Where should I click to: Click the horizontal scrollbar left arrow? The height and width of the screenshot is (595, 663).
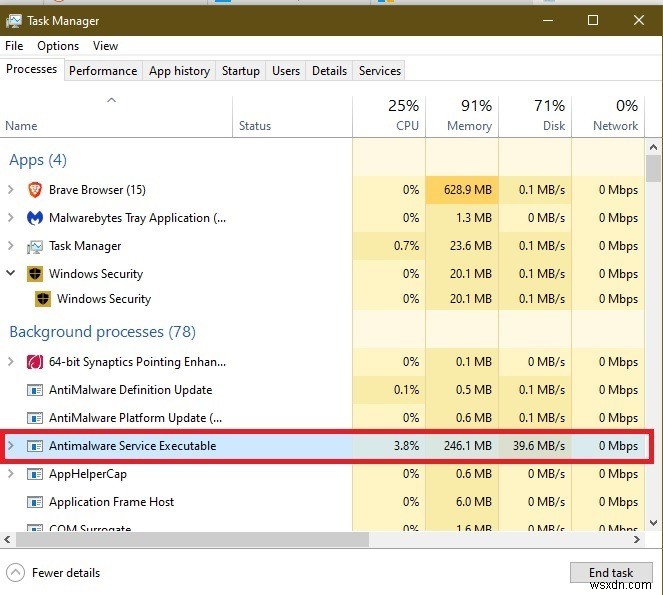(7, 540)
